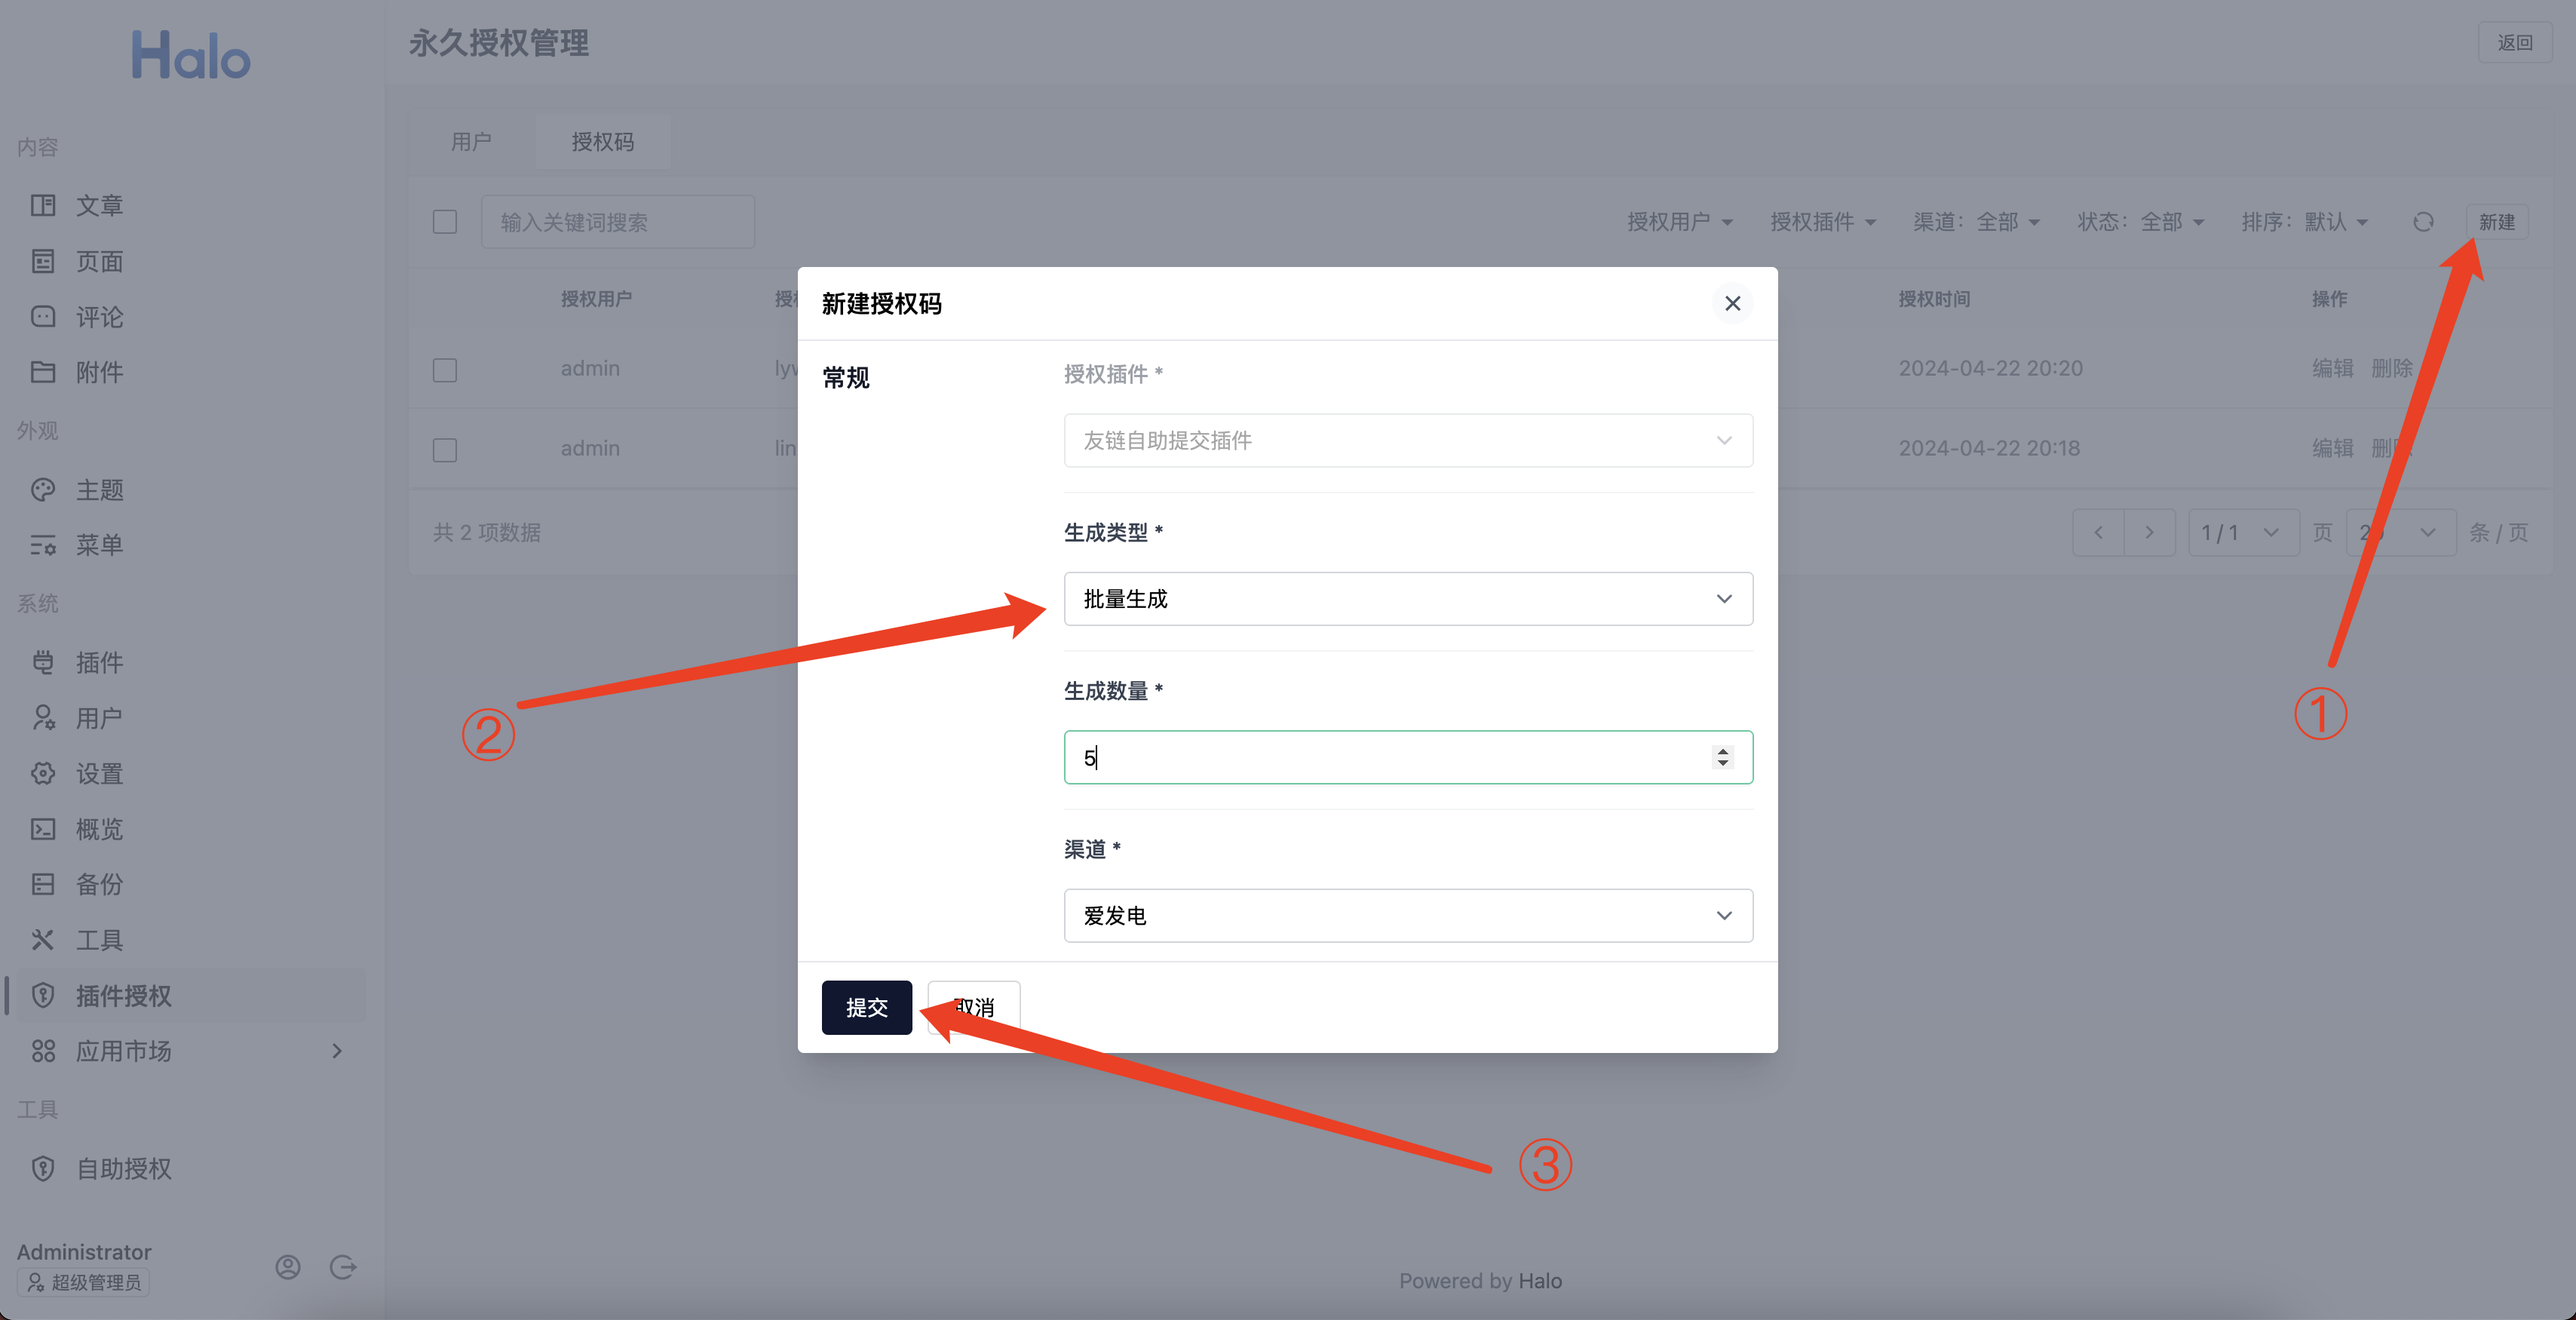The image size is (2576, 1320).
Task: Open the 文章 (posts) sidebar icon
Action: (x=43, y=205)
